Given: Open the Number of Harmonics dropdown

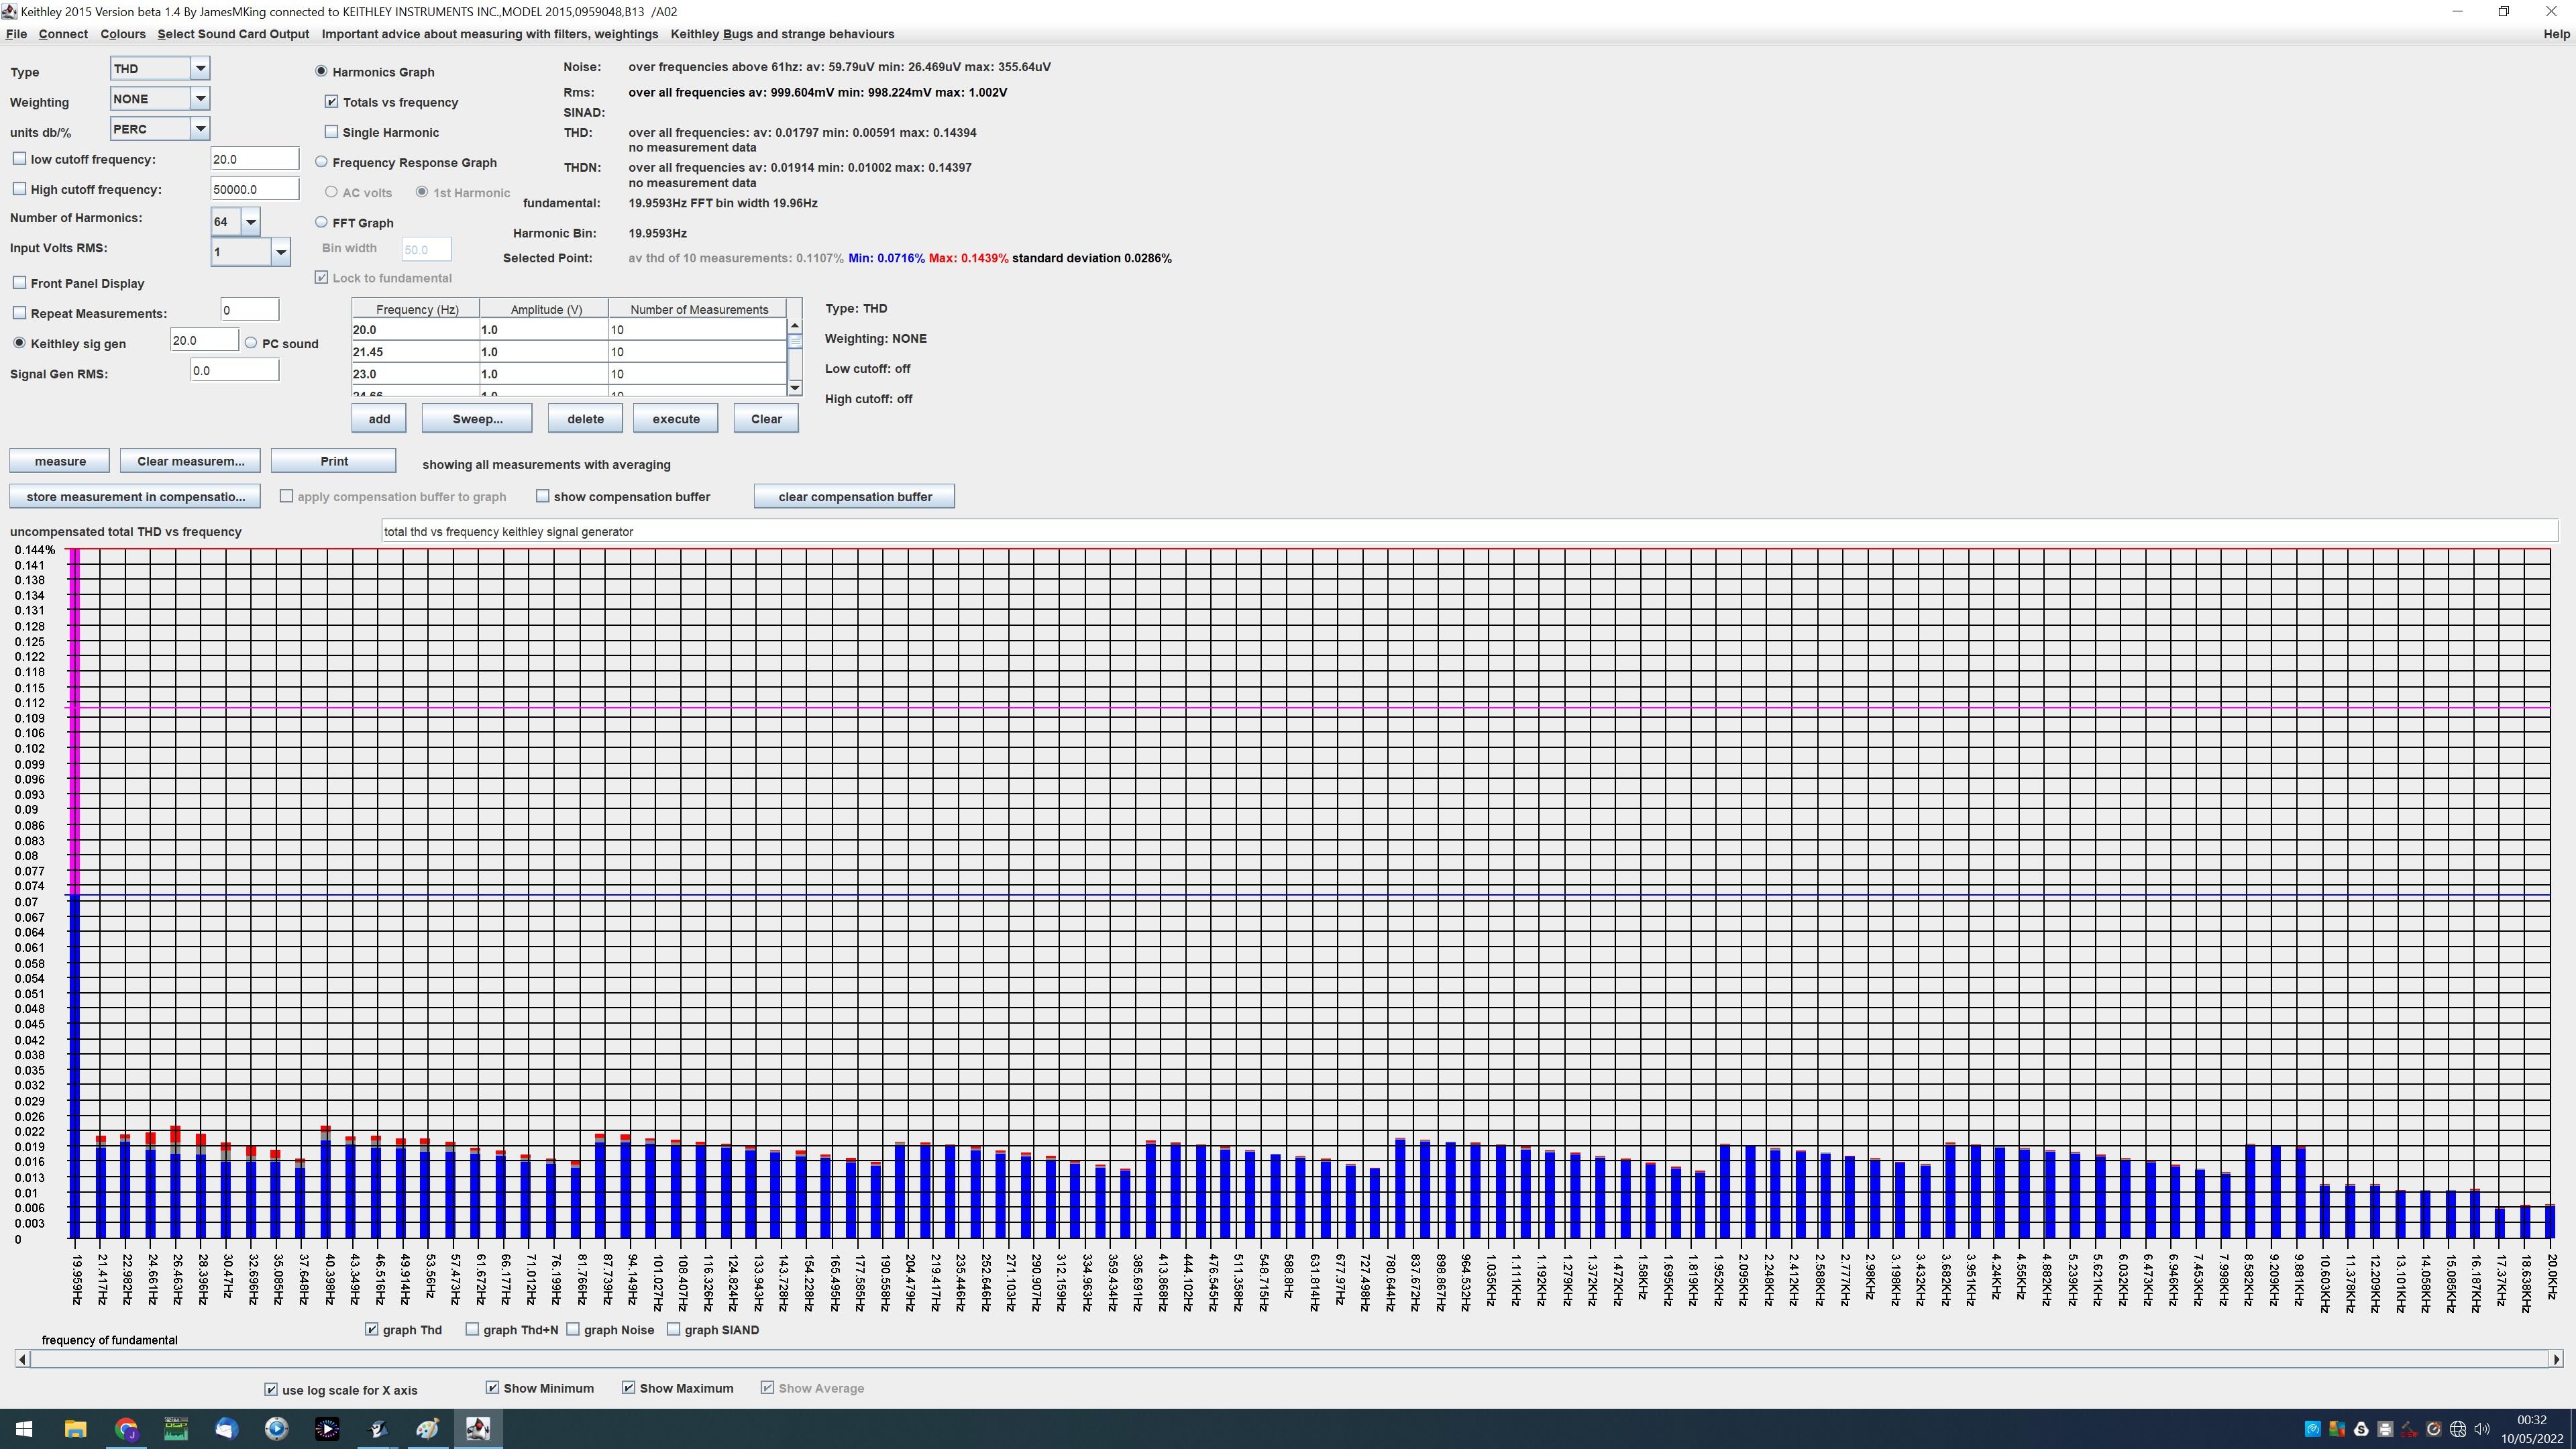Looking at the screenshot, I should point(251,222).
